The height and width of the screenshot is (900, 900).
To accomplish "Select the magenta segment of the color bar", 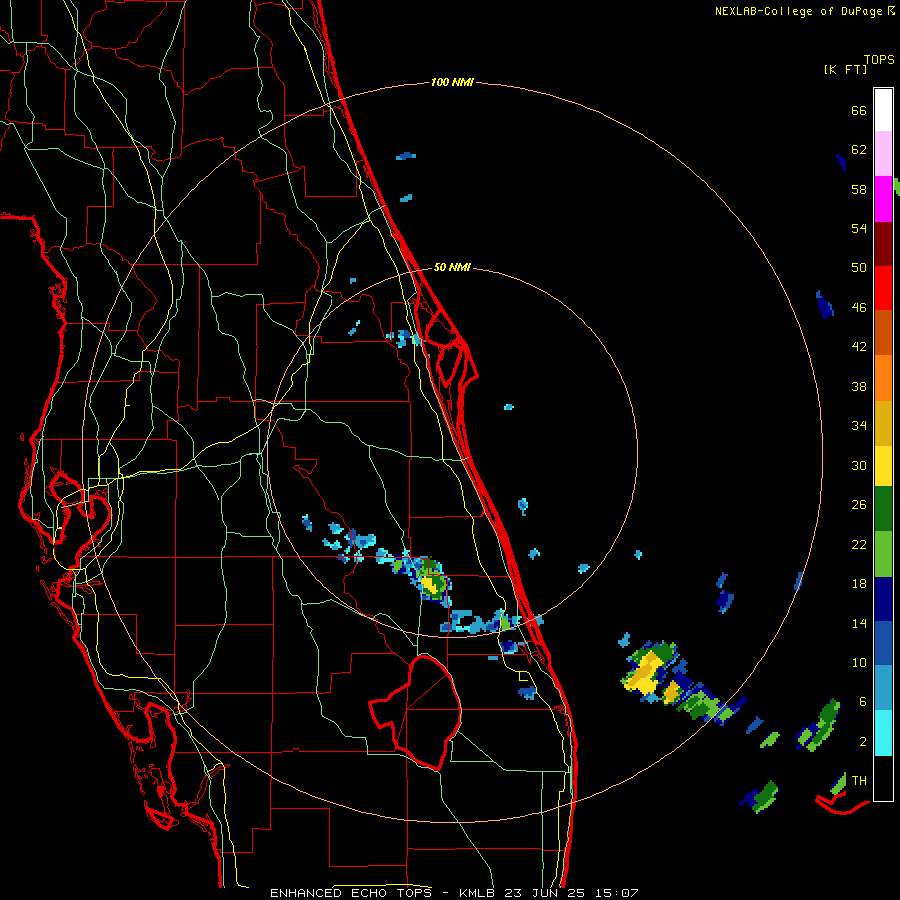I will pyautogui.click(x=883, y=199).
